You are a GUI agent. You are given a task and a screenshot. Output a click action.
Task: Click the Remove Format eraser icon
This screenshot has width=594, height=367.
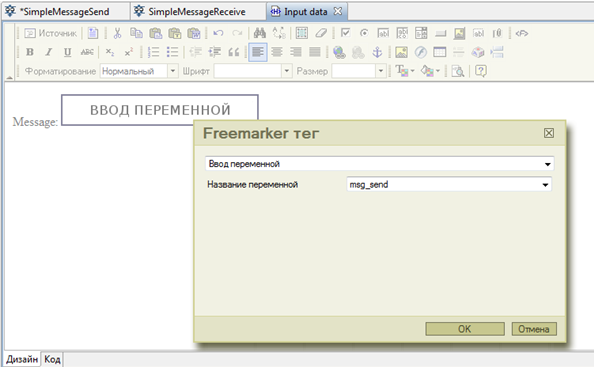click(x=321, y=33)
